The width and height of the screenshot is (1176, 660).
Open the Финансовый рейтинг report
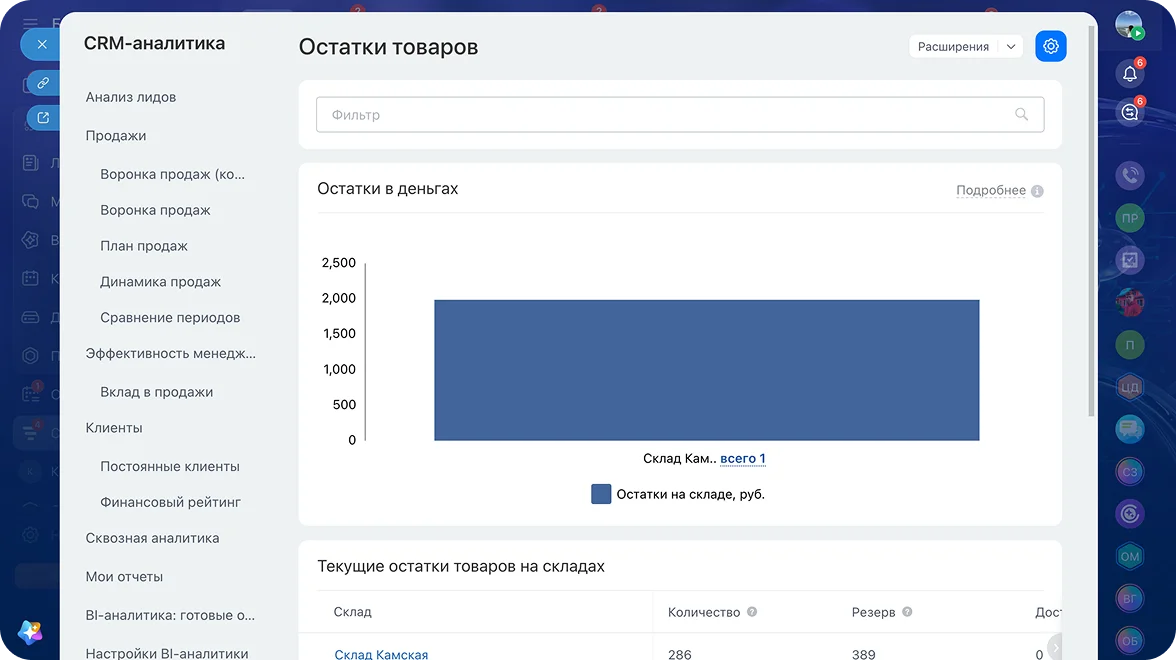170,502
